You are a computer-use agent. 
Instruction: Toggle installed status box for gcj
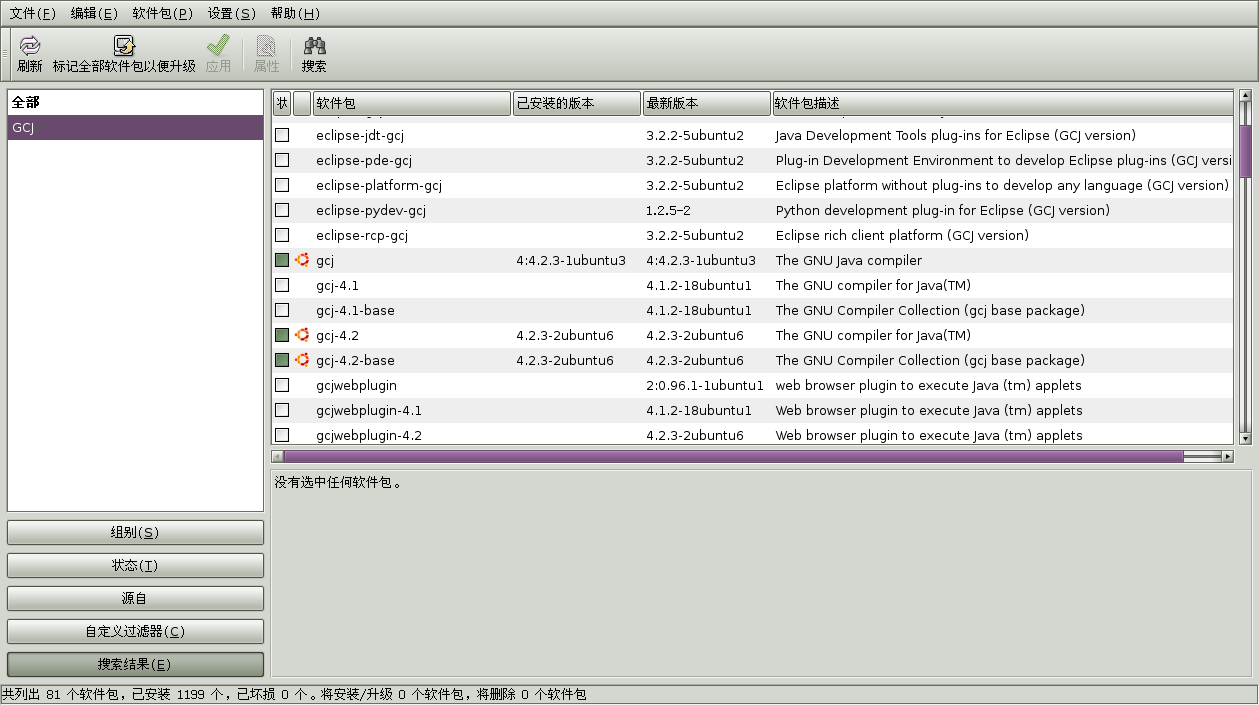282,260
